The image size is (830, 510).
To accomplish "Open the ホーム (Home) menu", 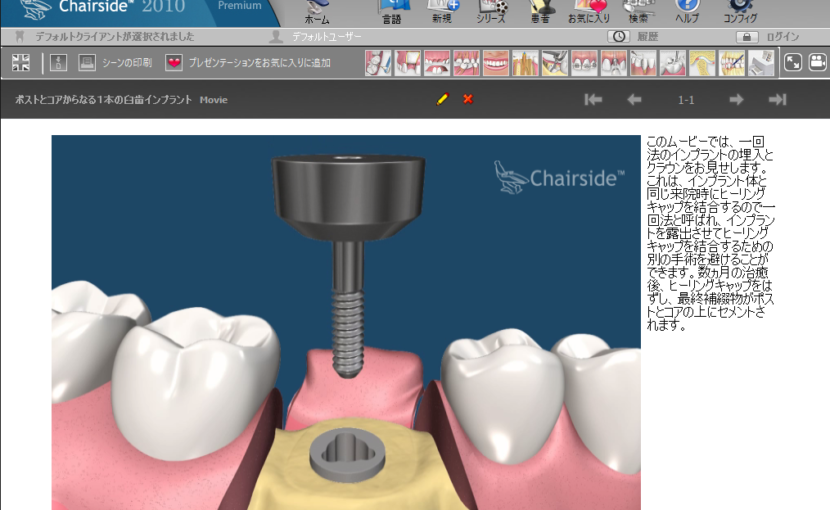I will pos(317,12).
